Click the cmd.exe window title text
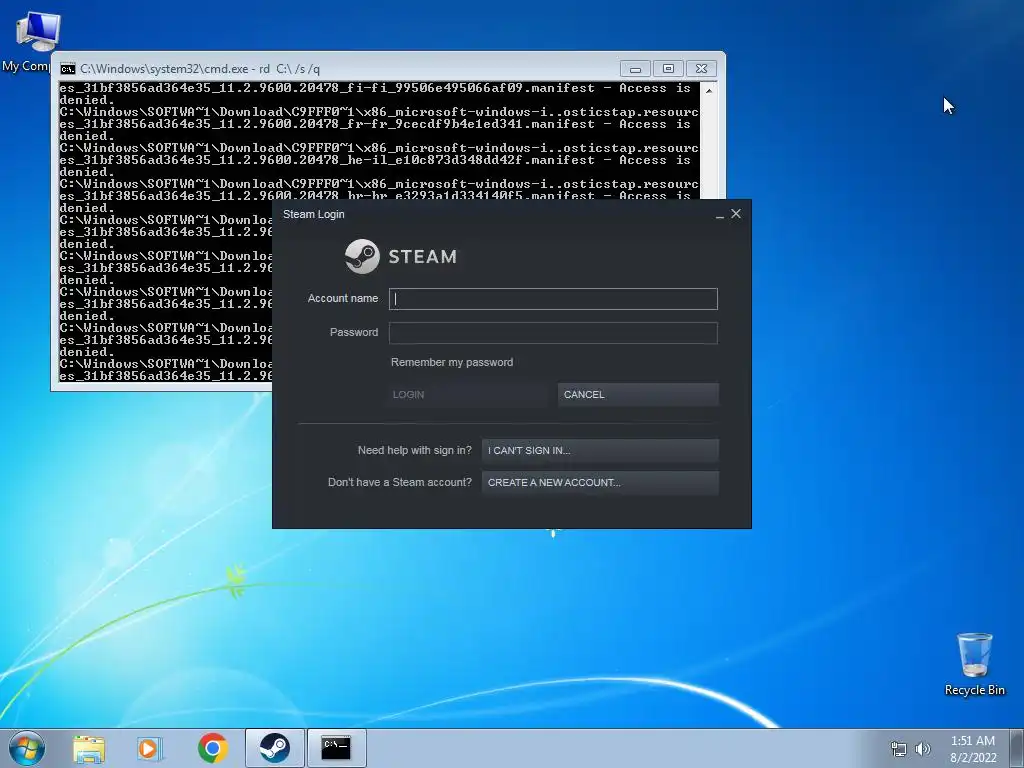Screen dimensions: 1024x768 (x=200, y=69)
